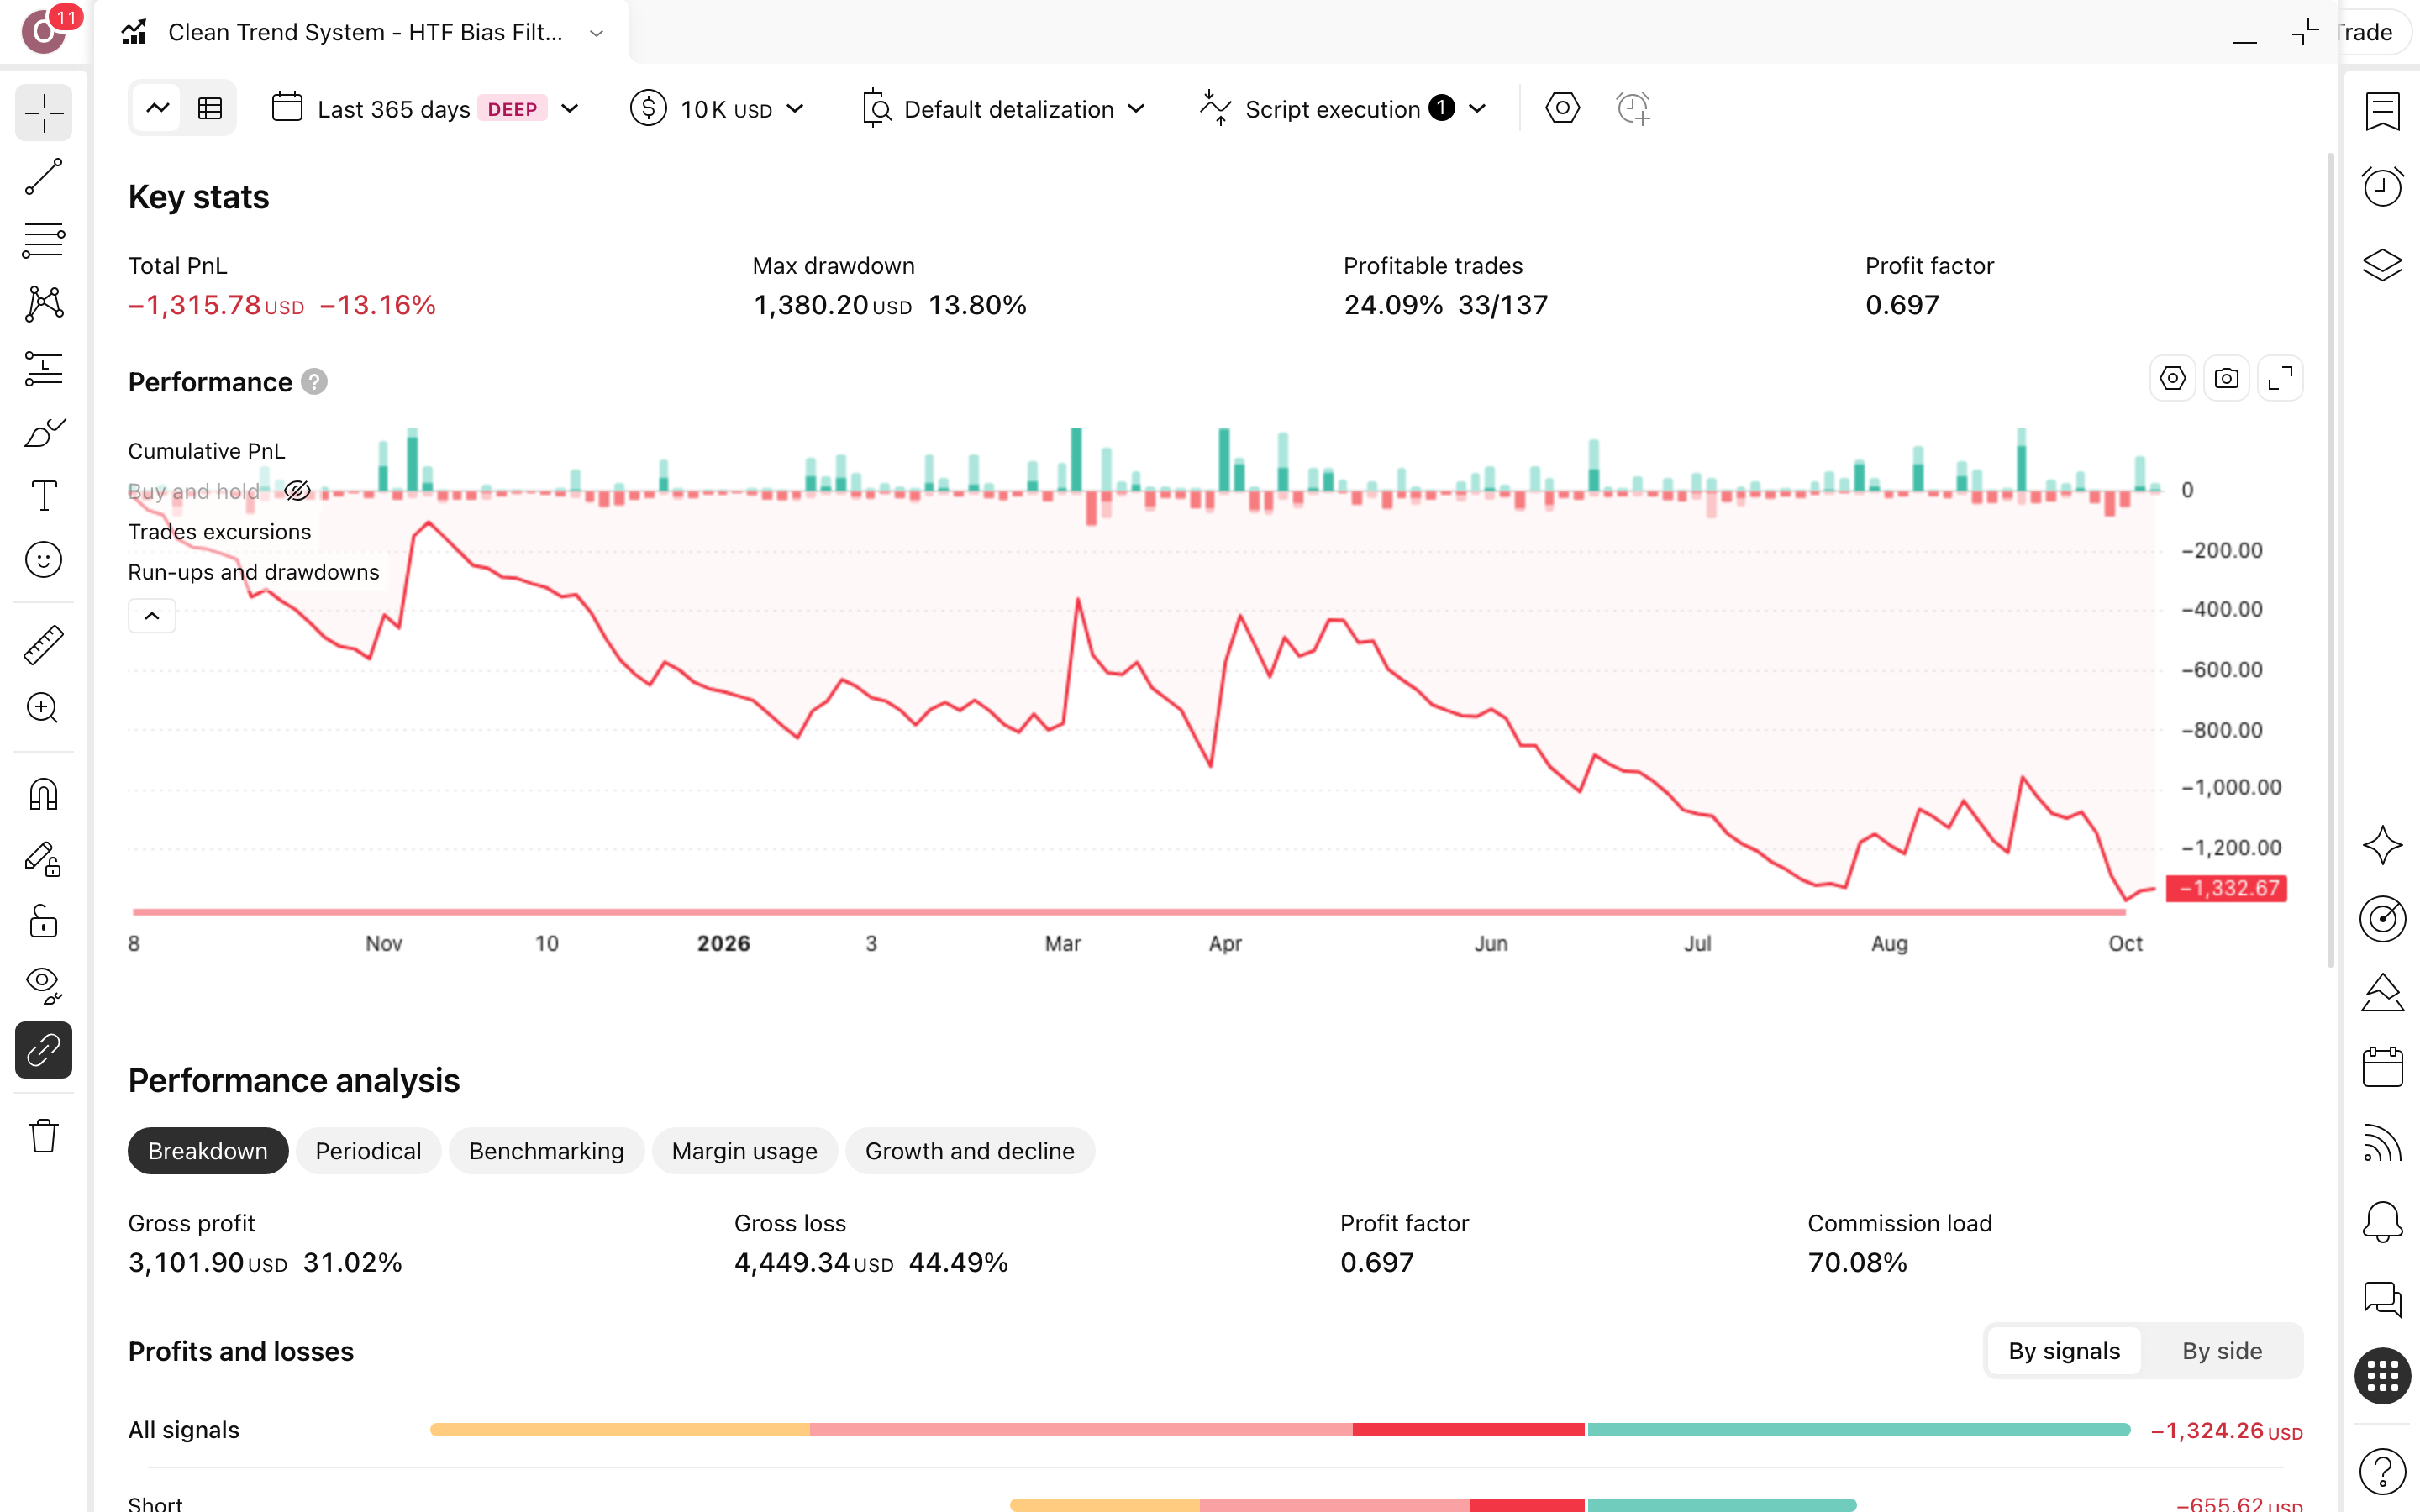Select the Periodical analysis tab

coord(368,1151)
